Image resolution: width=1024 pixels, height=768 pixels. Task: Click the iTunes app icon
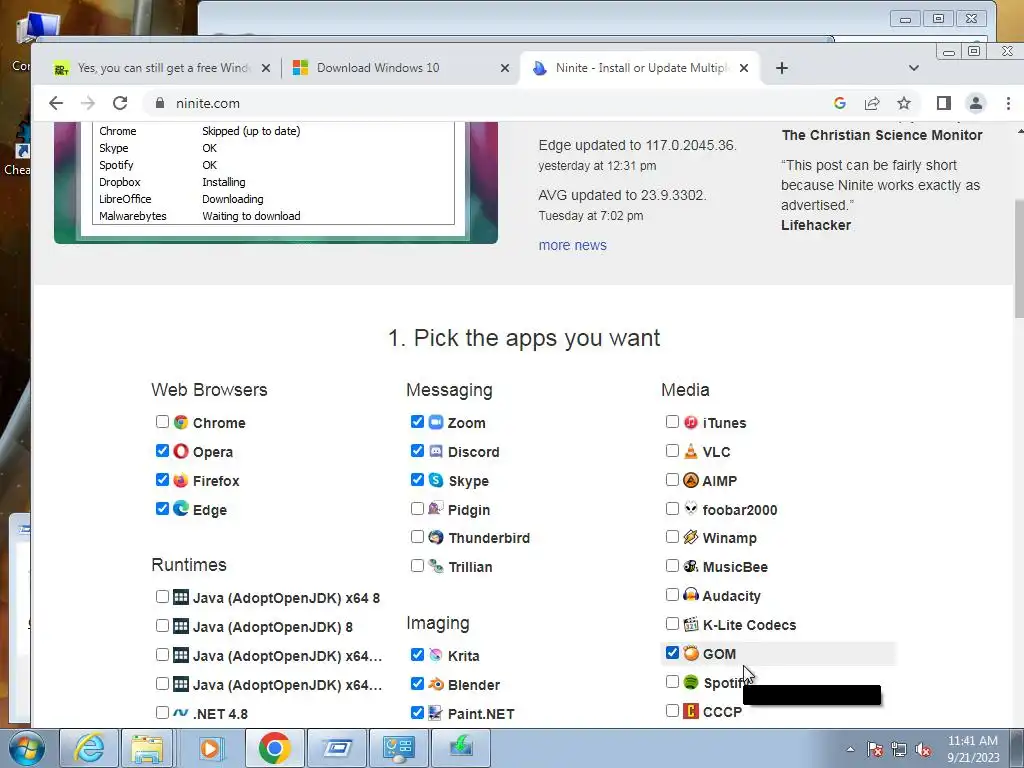pos(691,423)
